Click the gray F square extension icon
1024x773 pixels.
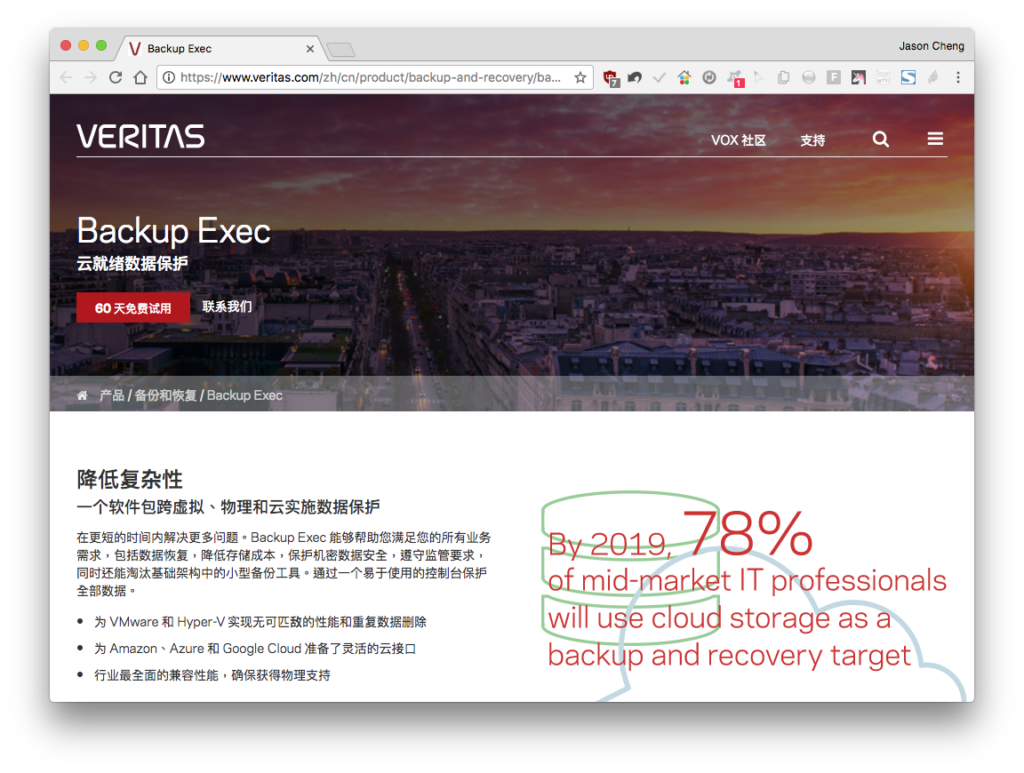click(x=833, y=78)
